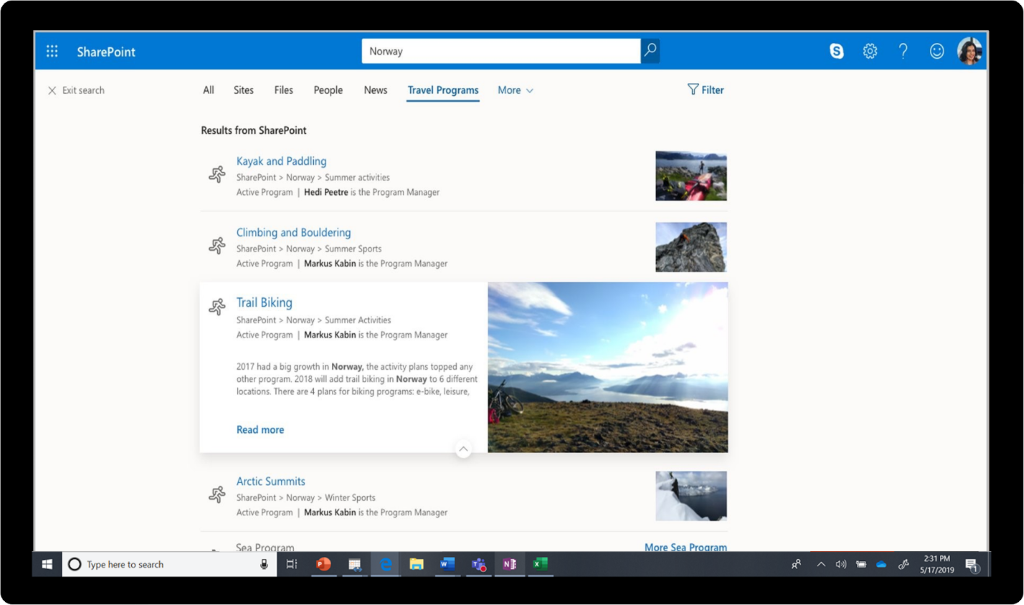1024x605 pixels.
Task: Open Microsoft Teams from the taskbar
Action: pyautogui.click(x=478, y=564)
